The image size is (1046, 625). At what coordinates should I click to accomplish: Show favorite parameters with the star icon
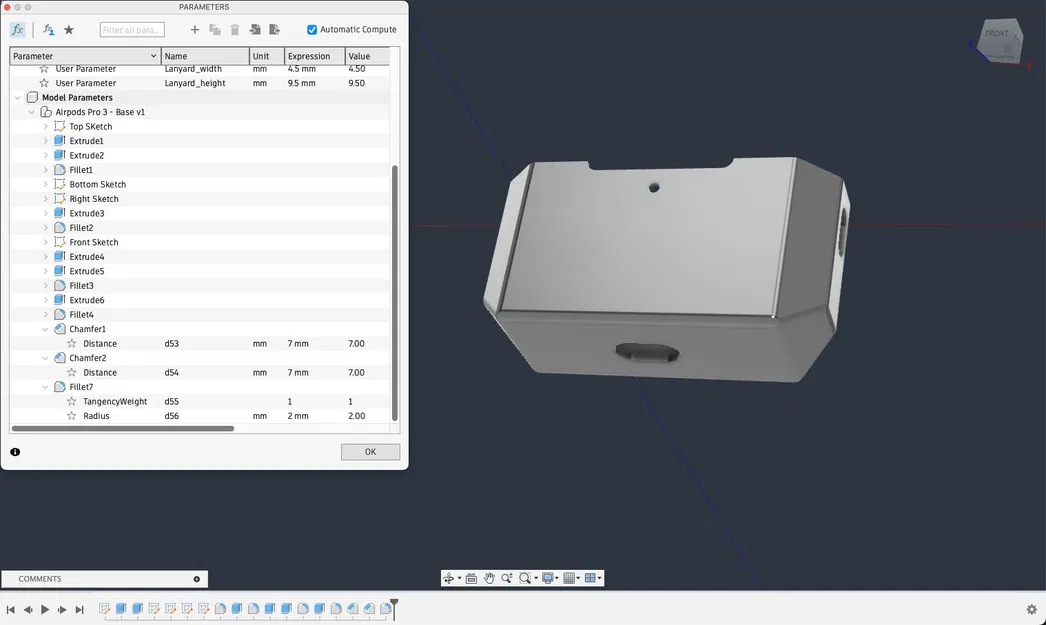69,29
